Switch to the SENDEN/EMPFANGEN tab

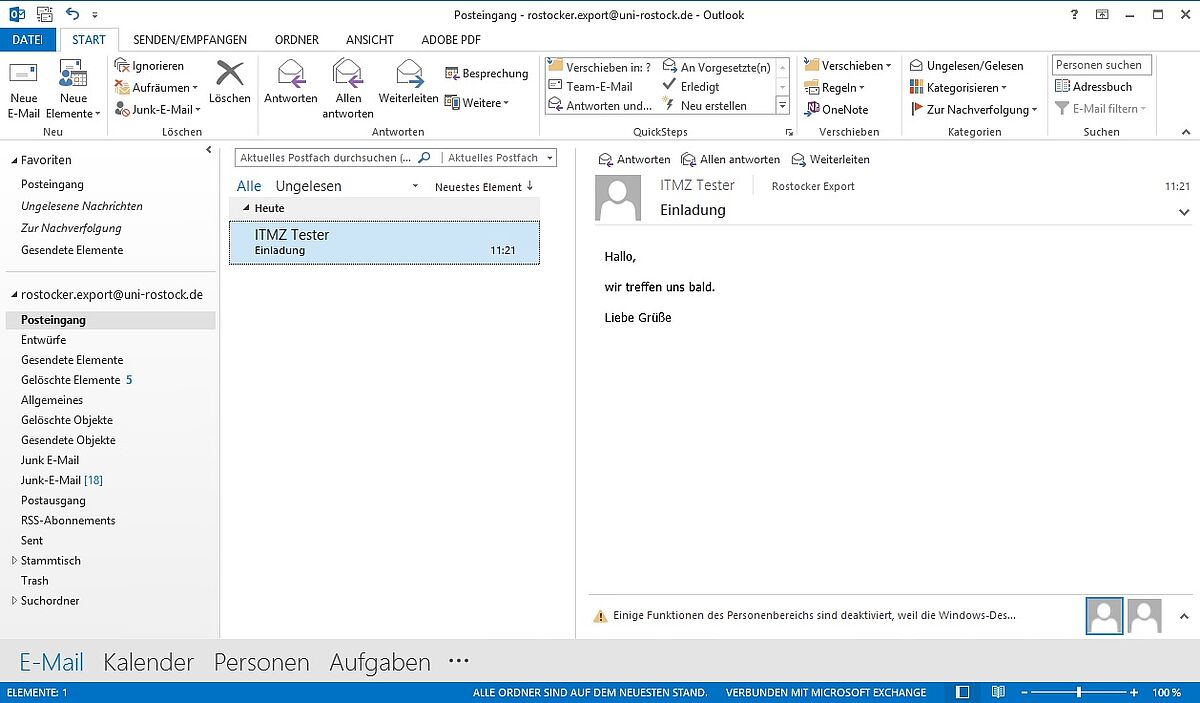pyautogui.click(x=190, y=40)
